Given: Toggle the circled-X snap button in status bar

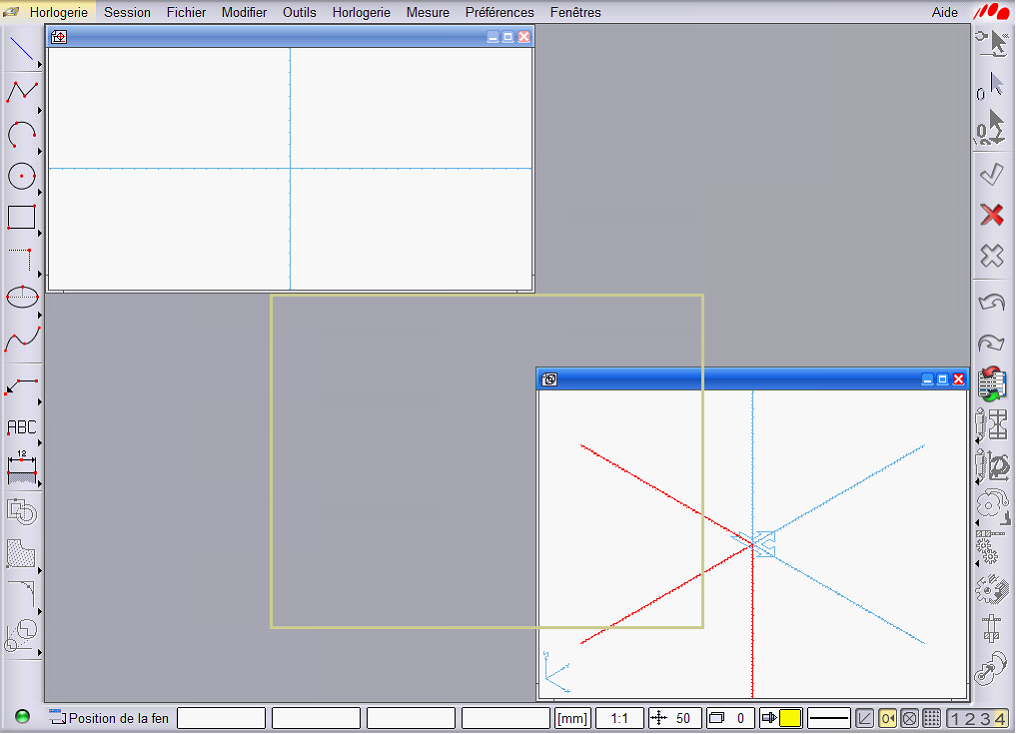Looking at the screenshot, I should (909, 718).
